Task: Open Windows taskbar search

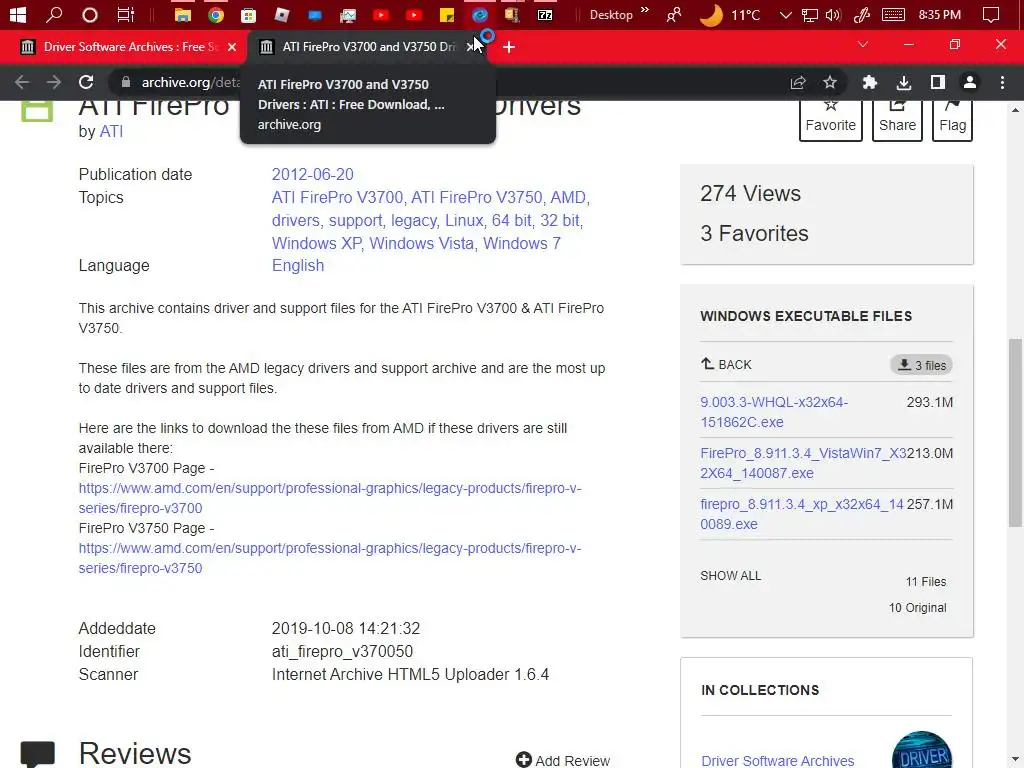Action: click(x=54, y=14)
